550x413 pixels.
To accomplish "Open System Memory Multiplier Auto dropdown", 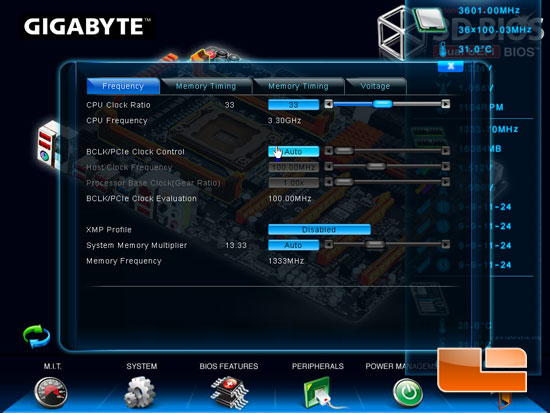I will [x=294, y=245].
